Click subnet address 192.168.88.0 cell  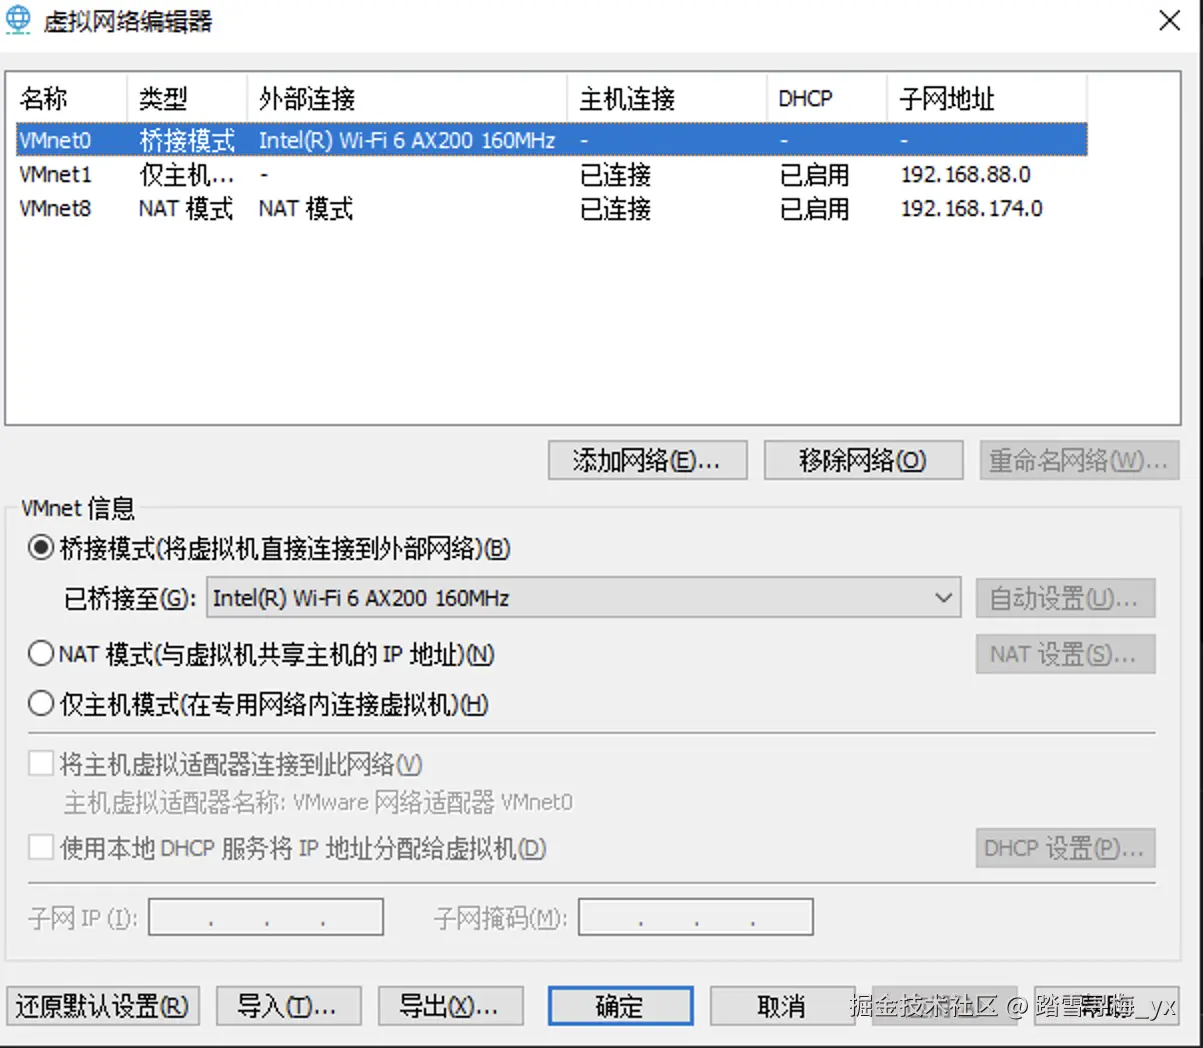[965, 174]
